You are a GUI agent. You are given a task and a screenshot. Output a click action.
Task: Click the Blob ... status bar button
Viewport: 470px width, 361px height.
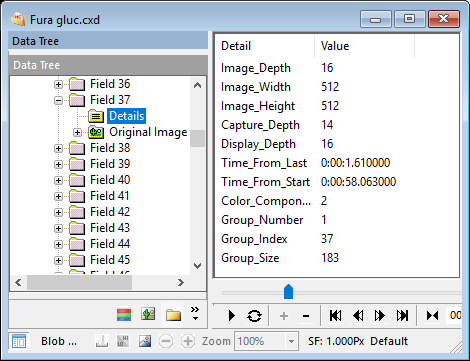tap(59, 341)
